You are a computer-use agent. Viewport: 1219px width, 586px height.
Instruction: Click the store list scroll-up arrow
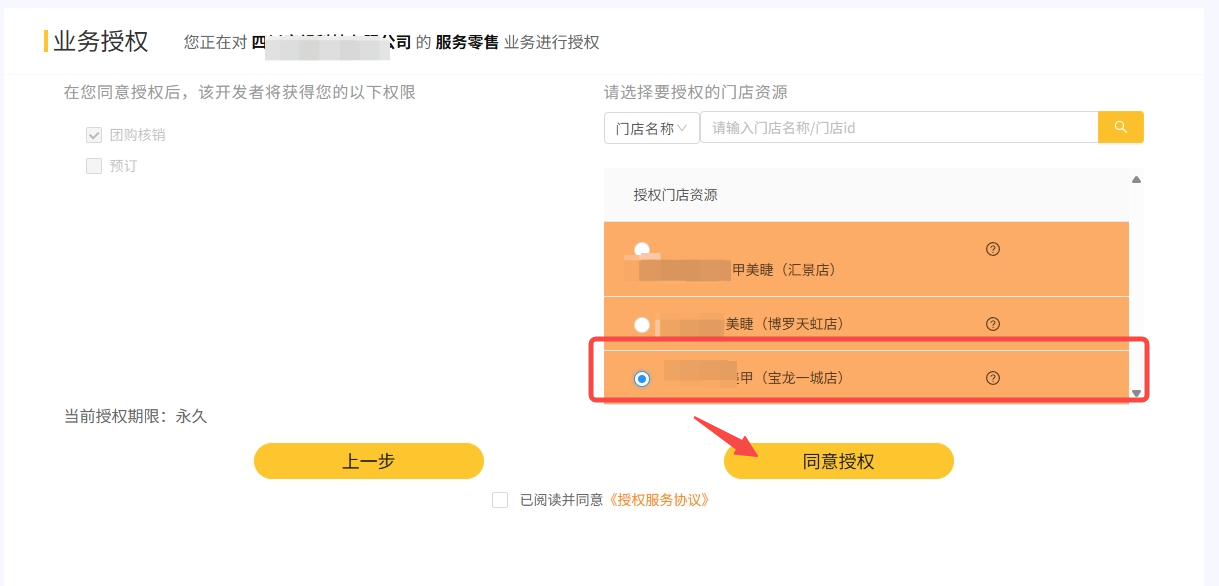click(x=1136, y=180)
